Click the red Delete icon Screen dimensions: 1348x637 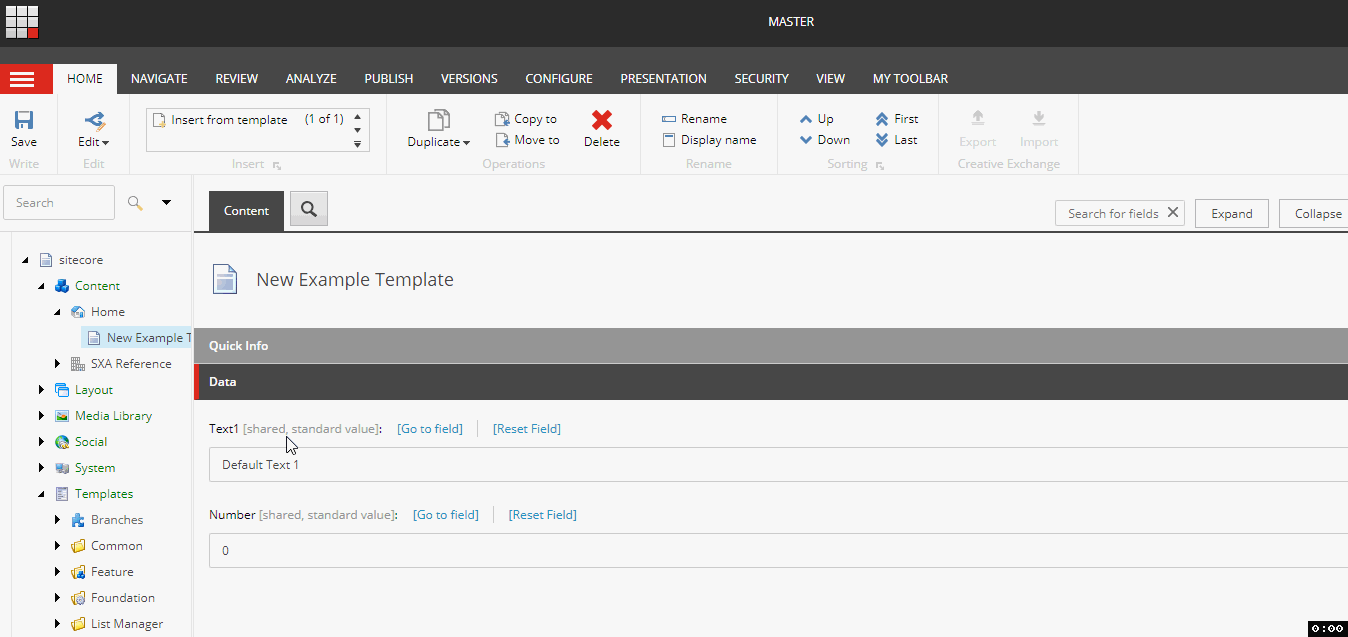click(x=602, y=120)
